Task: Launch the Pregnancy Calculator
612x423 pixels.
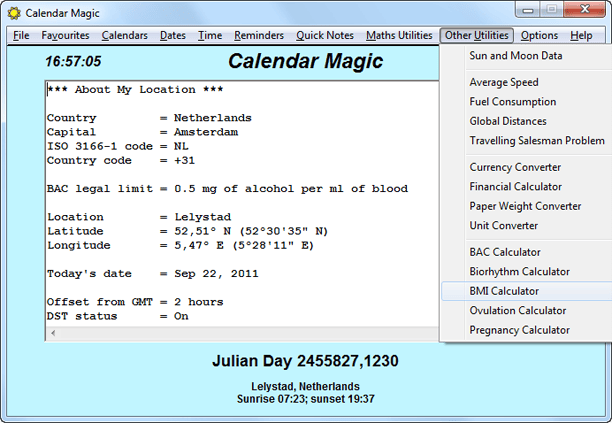Action: coord(527,331)
